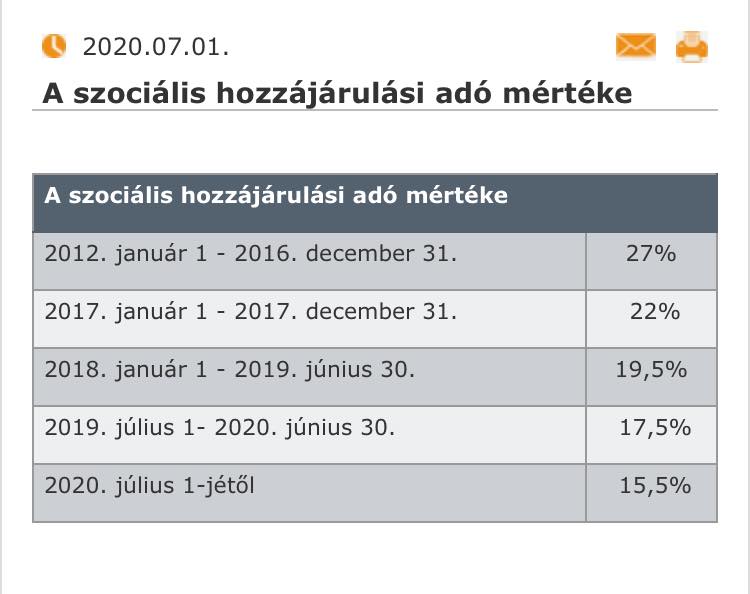
Task: Click the dark table header row
Action: tap(375, 203)
